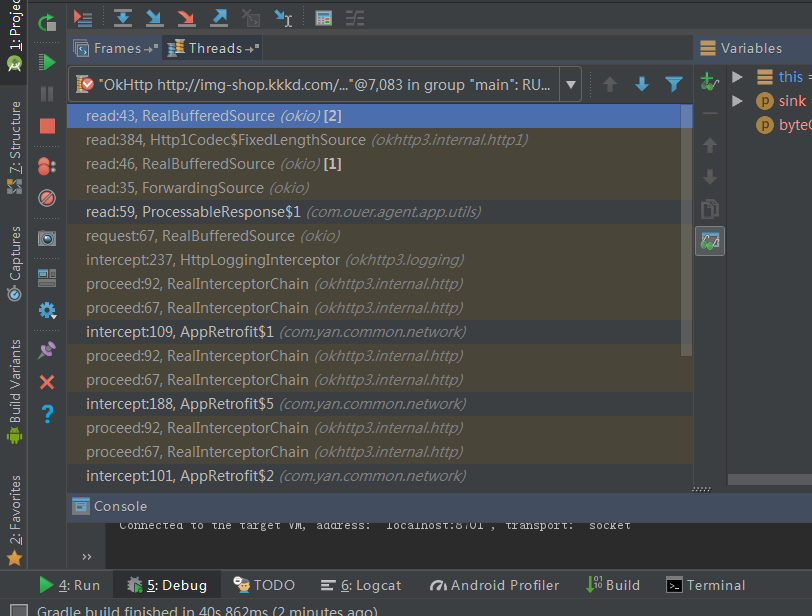Click the Get Thread Dump camera icon

(47, 239)
